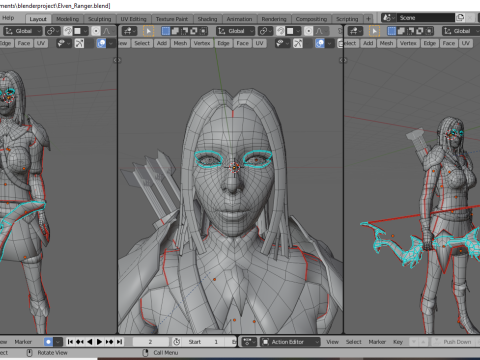Open the Help menu
The width and height of the screenshot is (480, 360).
pos(8,18)
